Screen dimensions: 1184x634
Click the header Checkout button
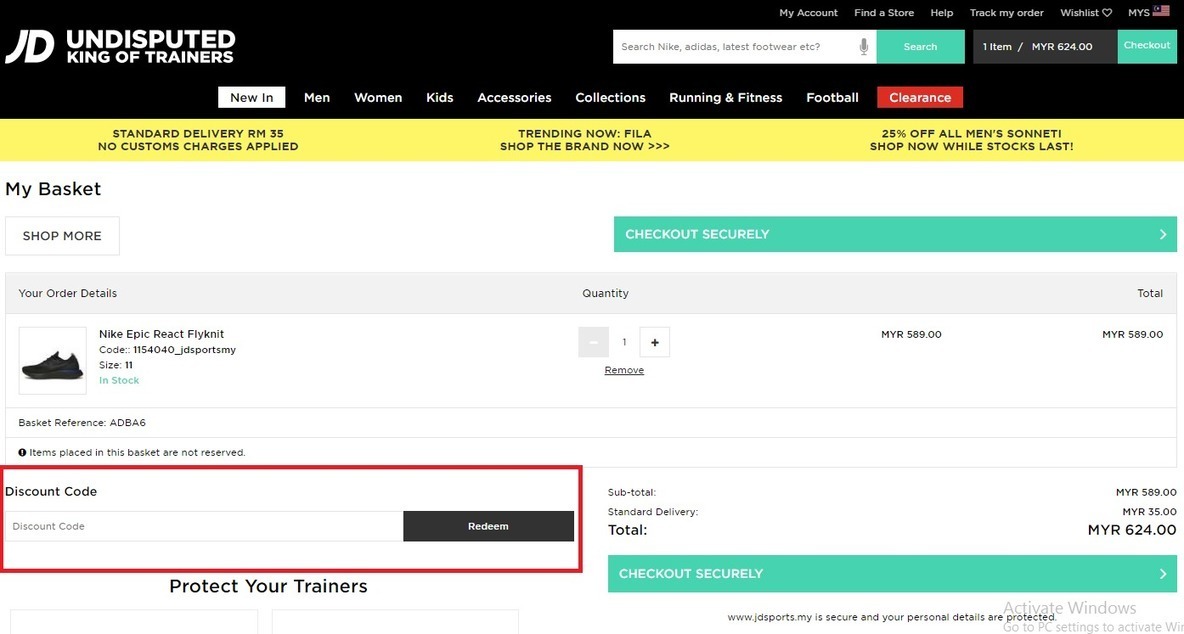pyautogui.click(x=1146, y=46)
